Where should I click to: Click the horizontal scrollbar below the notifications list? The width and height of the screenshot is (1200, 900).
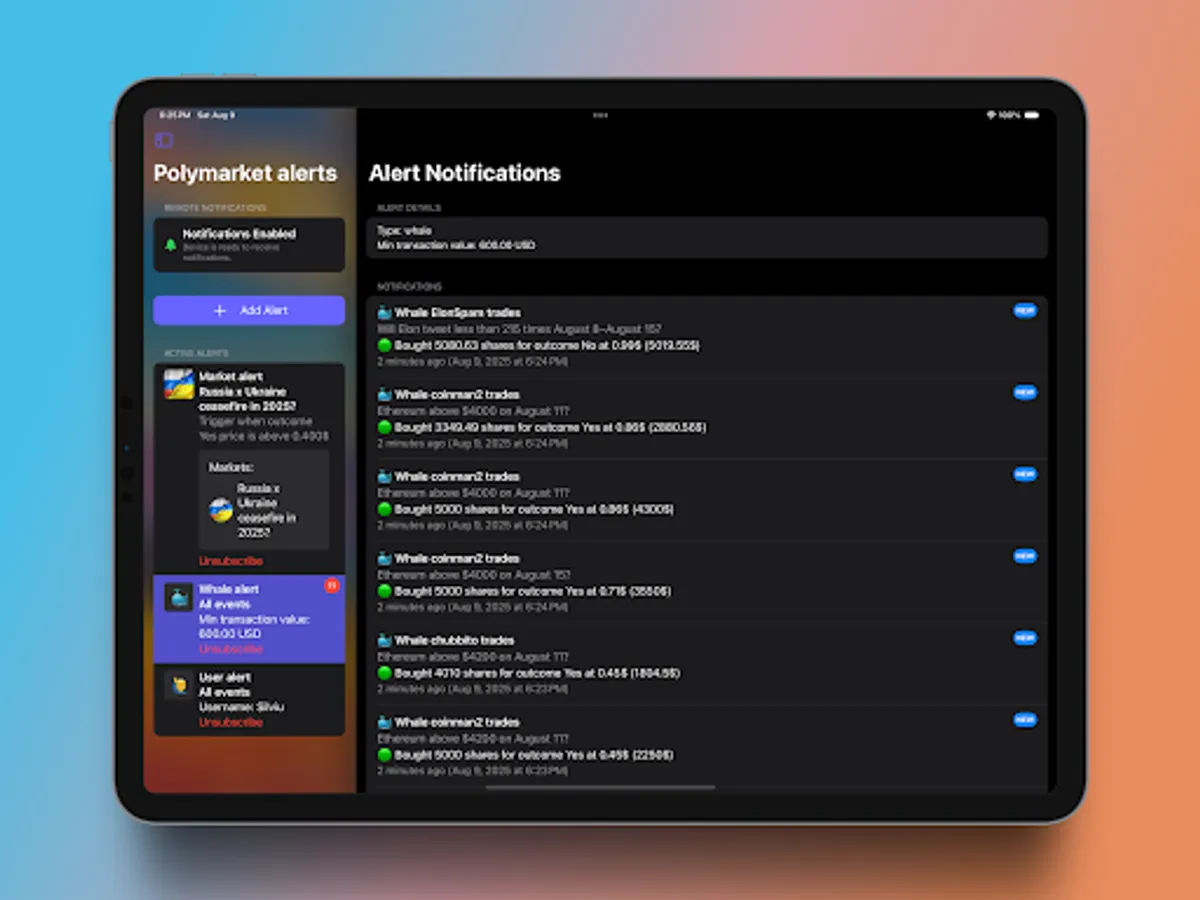pyautogui.click(x=598, y=788)
